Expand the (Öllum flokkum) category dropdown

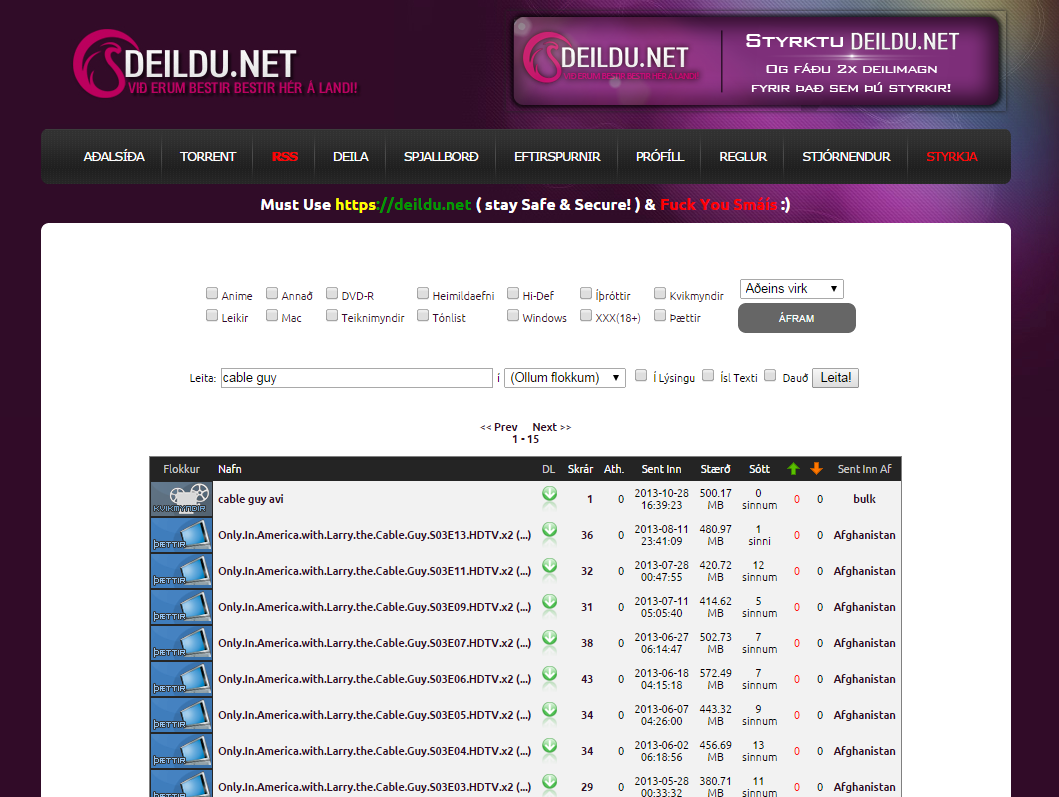click(565, 378)
